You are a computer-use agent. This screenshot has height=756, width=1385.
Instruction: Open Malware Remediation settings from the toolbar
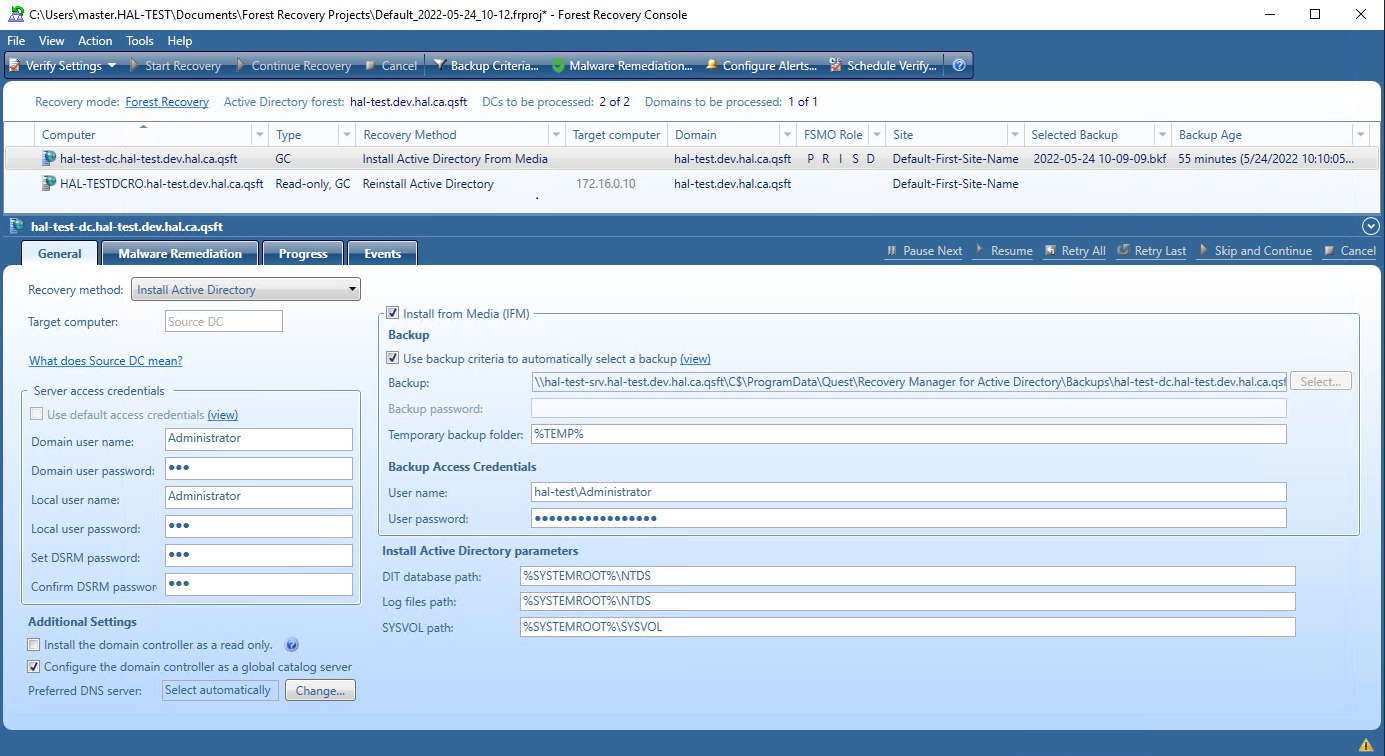pyautogui.click(x=622, y=66)
